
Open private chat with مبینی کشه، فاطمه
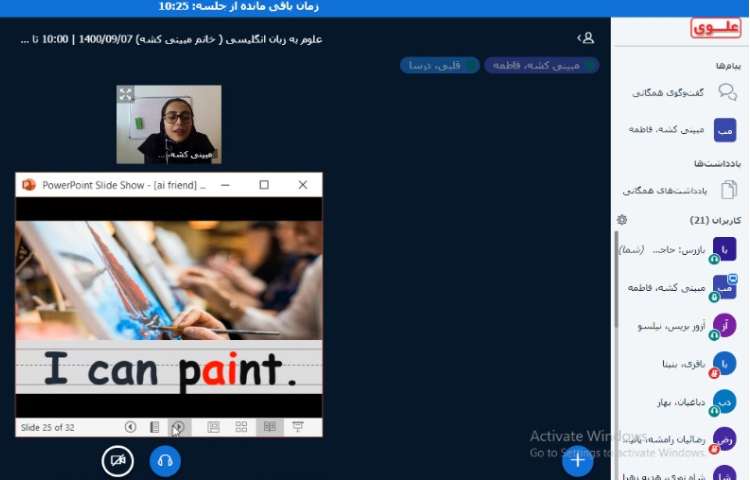click(666, 130)
